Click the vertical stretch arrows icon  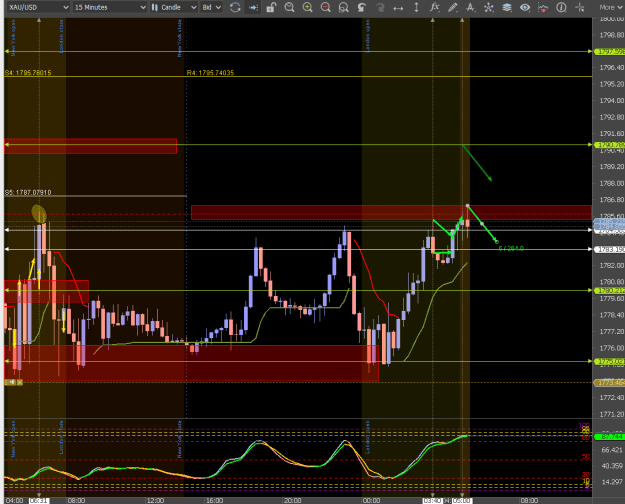point(416,7)
